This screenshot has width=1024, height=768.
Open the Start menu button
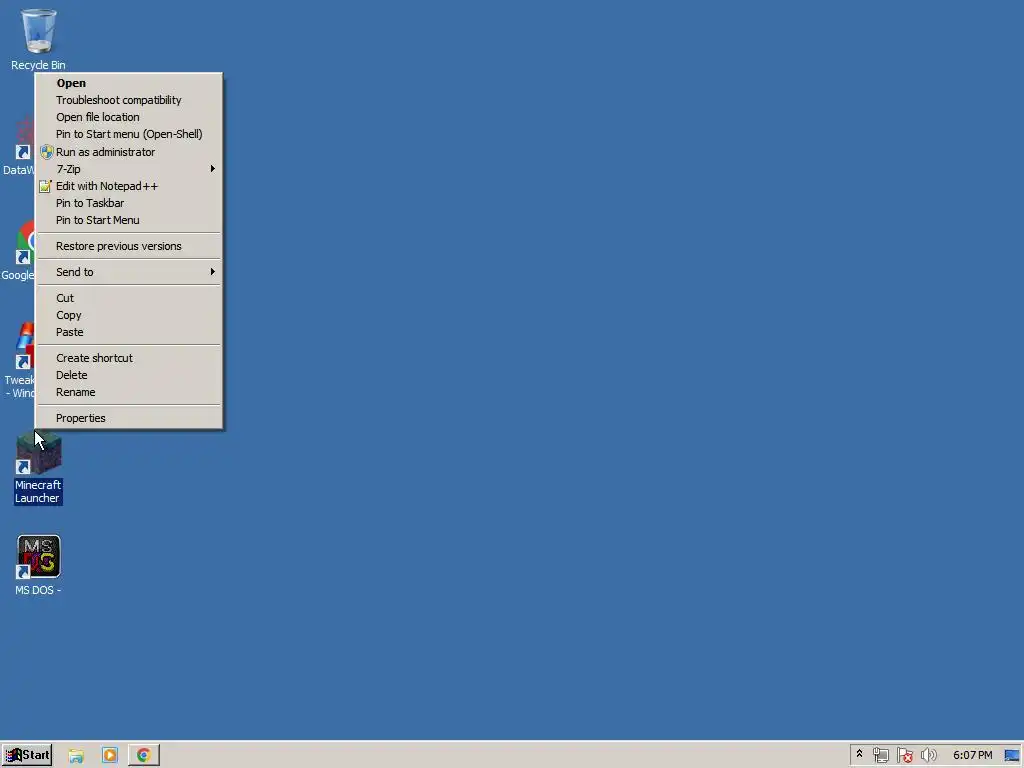pos(27,755)
